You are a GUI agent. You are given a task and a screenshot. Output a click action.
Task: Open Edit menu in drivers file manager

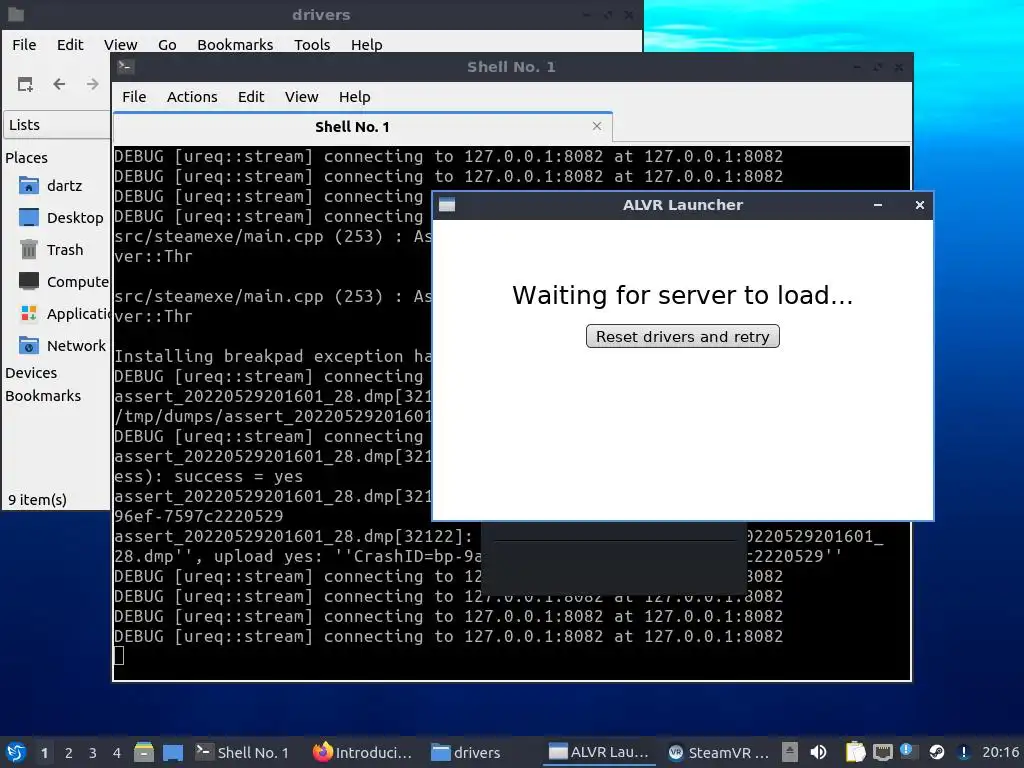(70, 44)
